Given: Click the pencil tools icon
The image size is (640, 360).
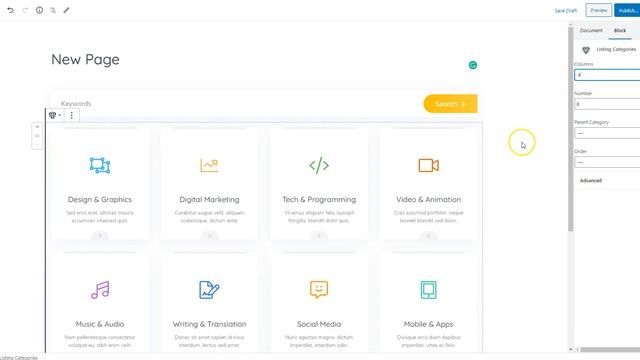Looking at the screenshot, I should pos(67,10).
